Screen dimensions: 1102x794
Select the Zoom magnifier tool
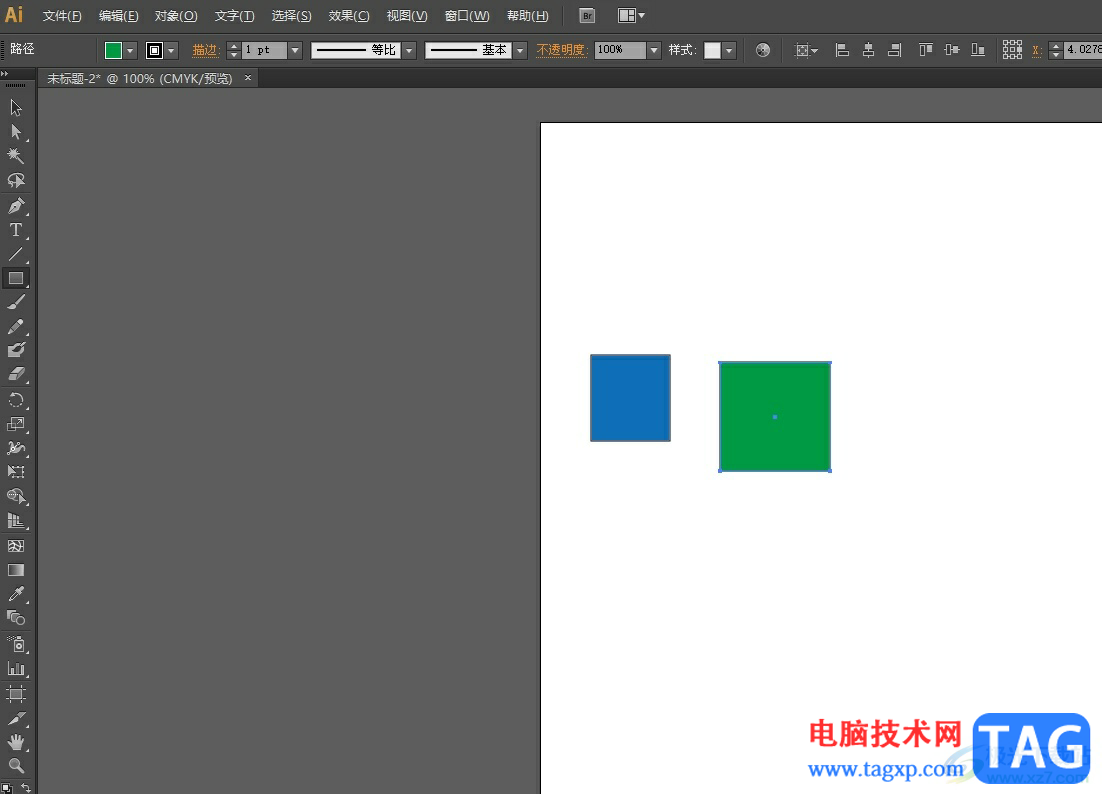16,766
